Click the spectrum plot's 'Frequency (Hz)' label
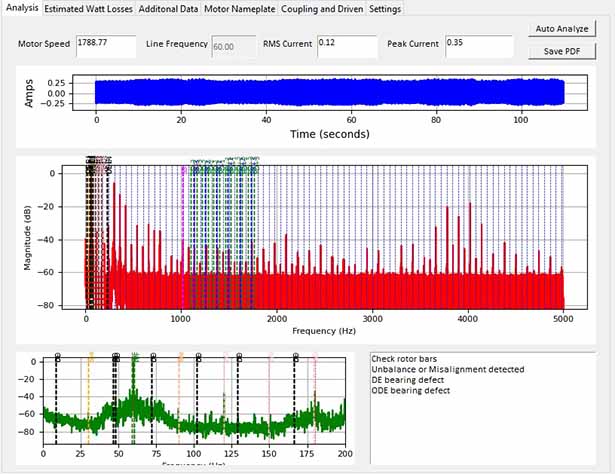Image resolution: width=615 pixels, height=474 pixels. [x=324, y=331]
